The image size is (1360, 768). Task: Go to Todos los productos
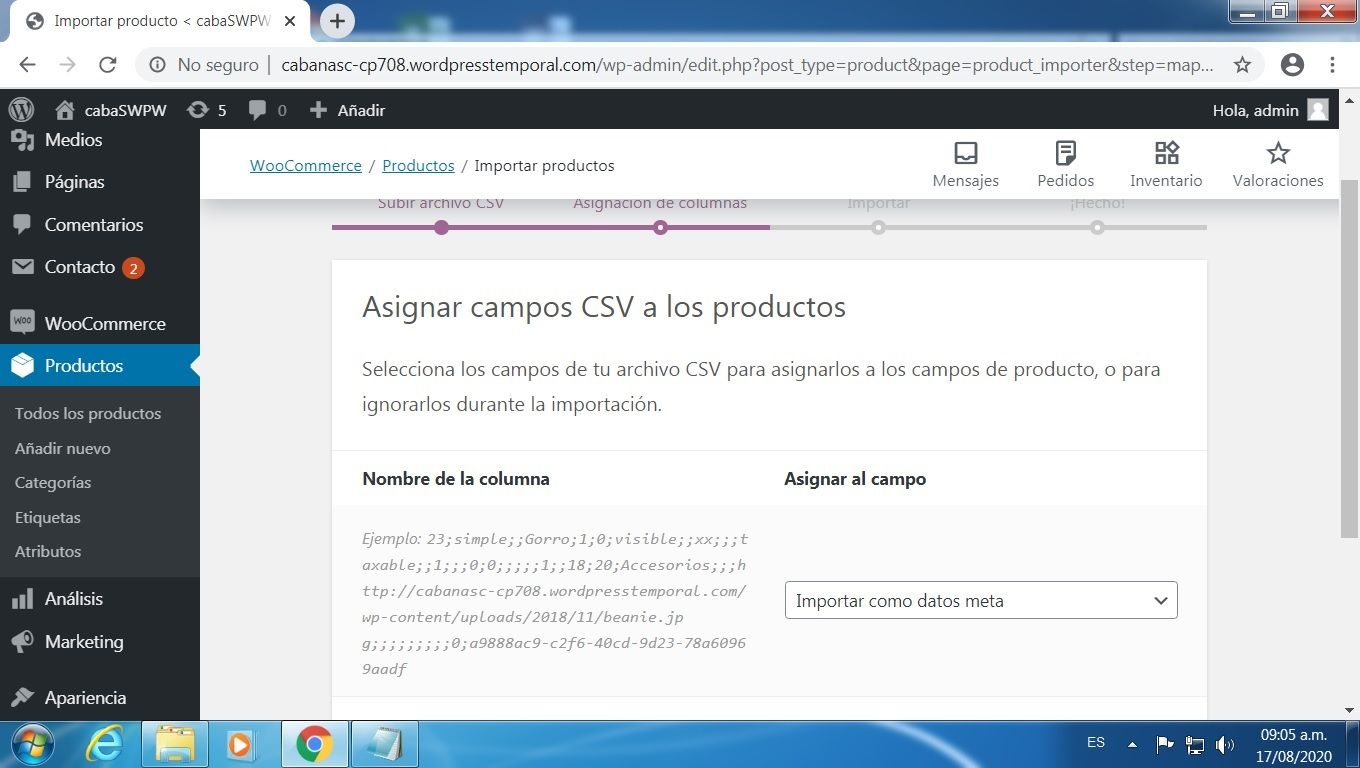(x=88, y=414)
